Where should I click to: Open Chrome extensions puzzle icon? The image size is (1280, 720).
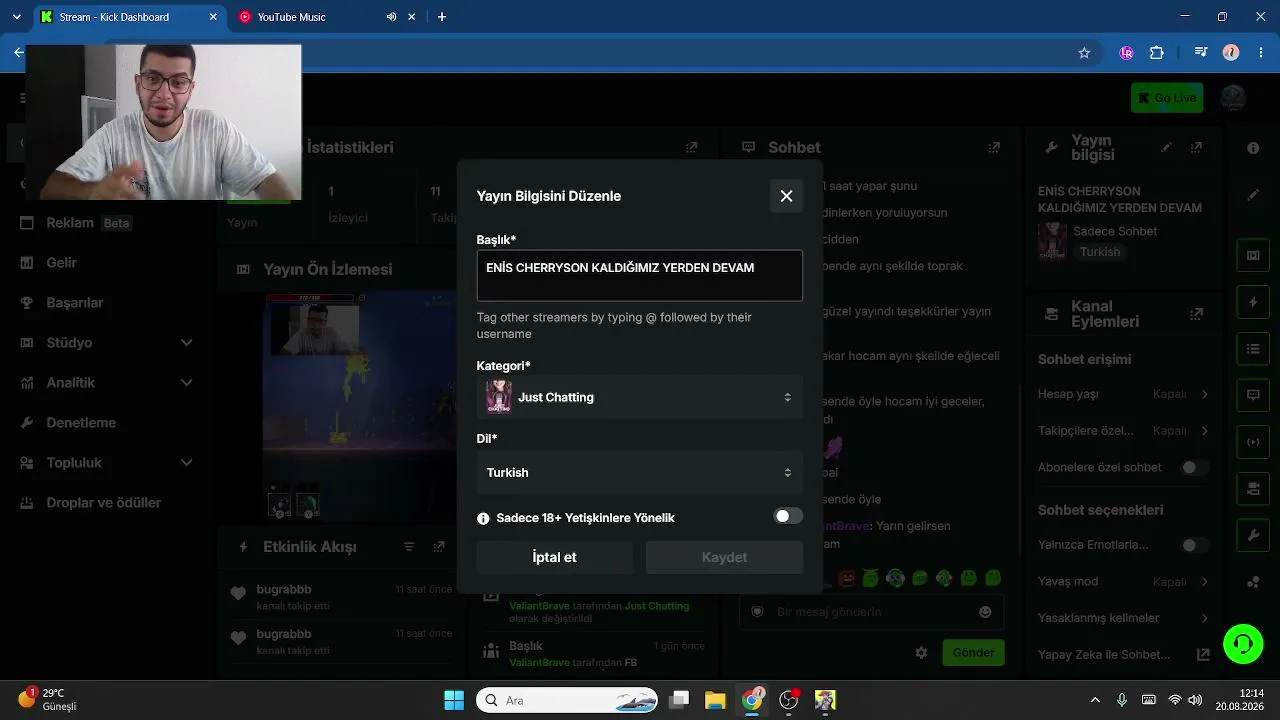pos(1157,53)
